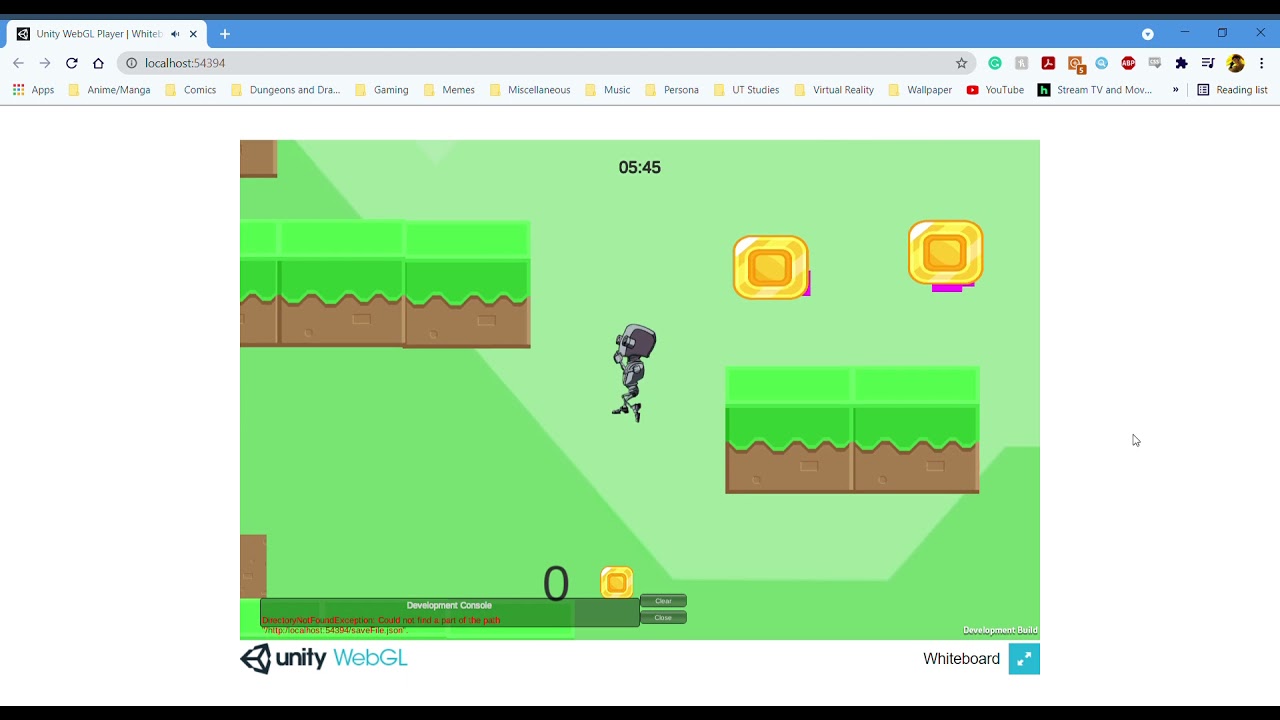Open the blue magnifier search extension
Screen dimensions: 1280x720
point(1102,63)
